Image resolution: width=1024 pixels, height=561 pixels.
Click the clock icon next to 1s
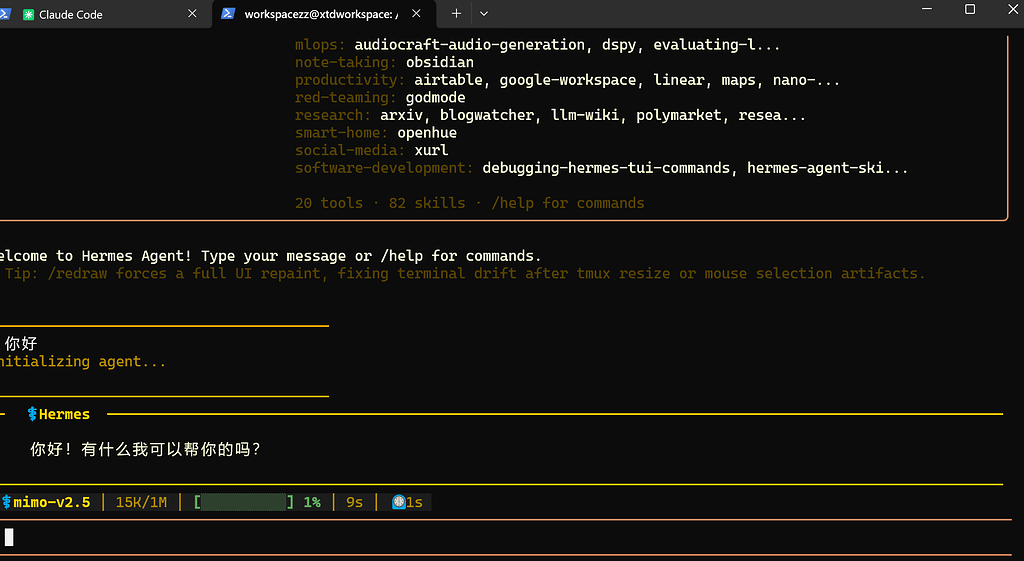coord(398,502)
